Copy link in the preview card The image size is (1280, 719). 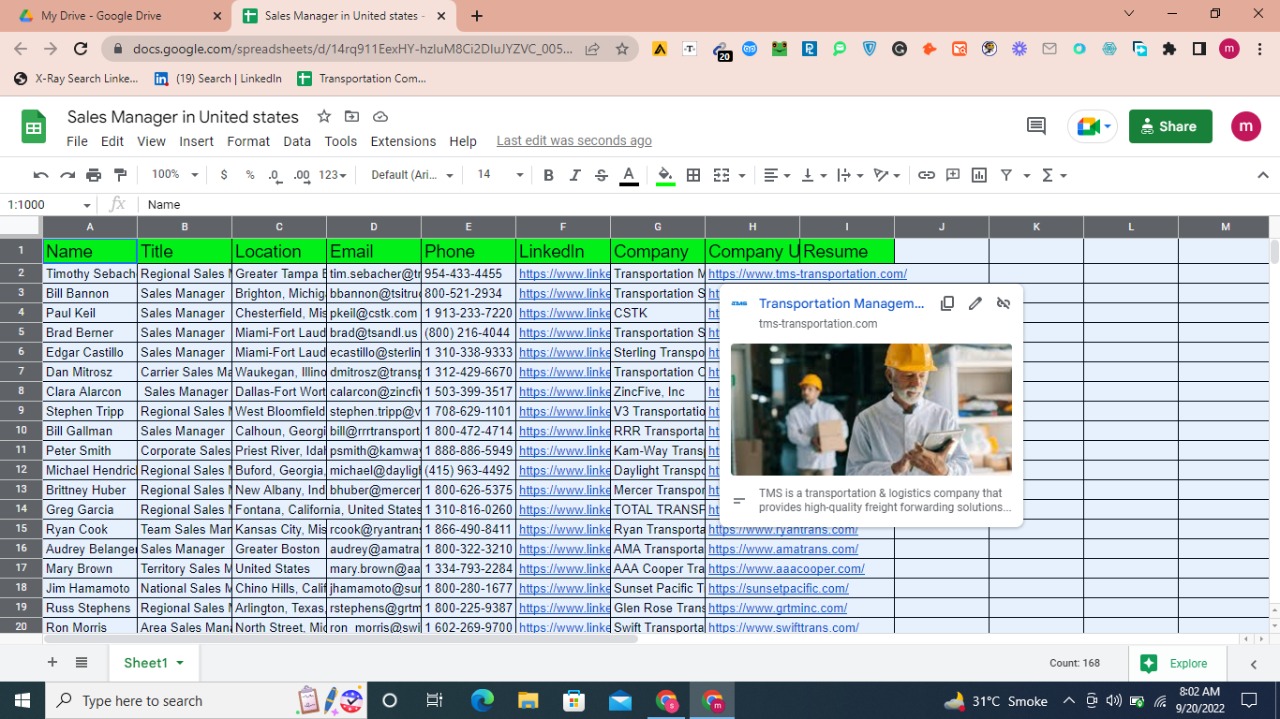947,304
